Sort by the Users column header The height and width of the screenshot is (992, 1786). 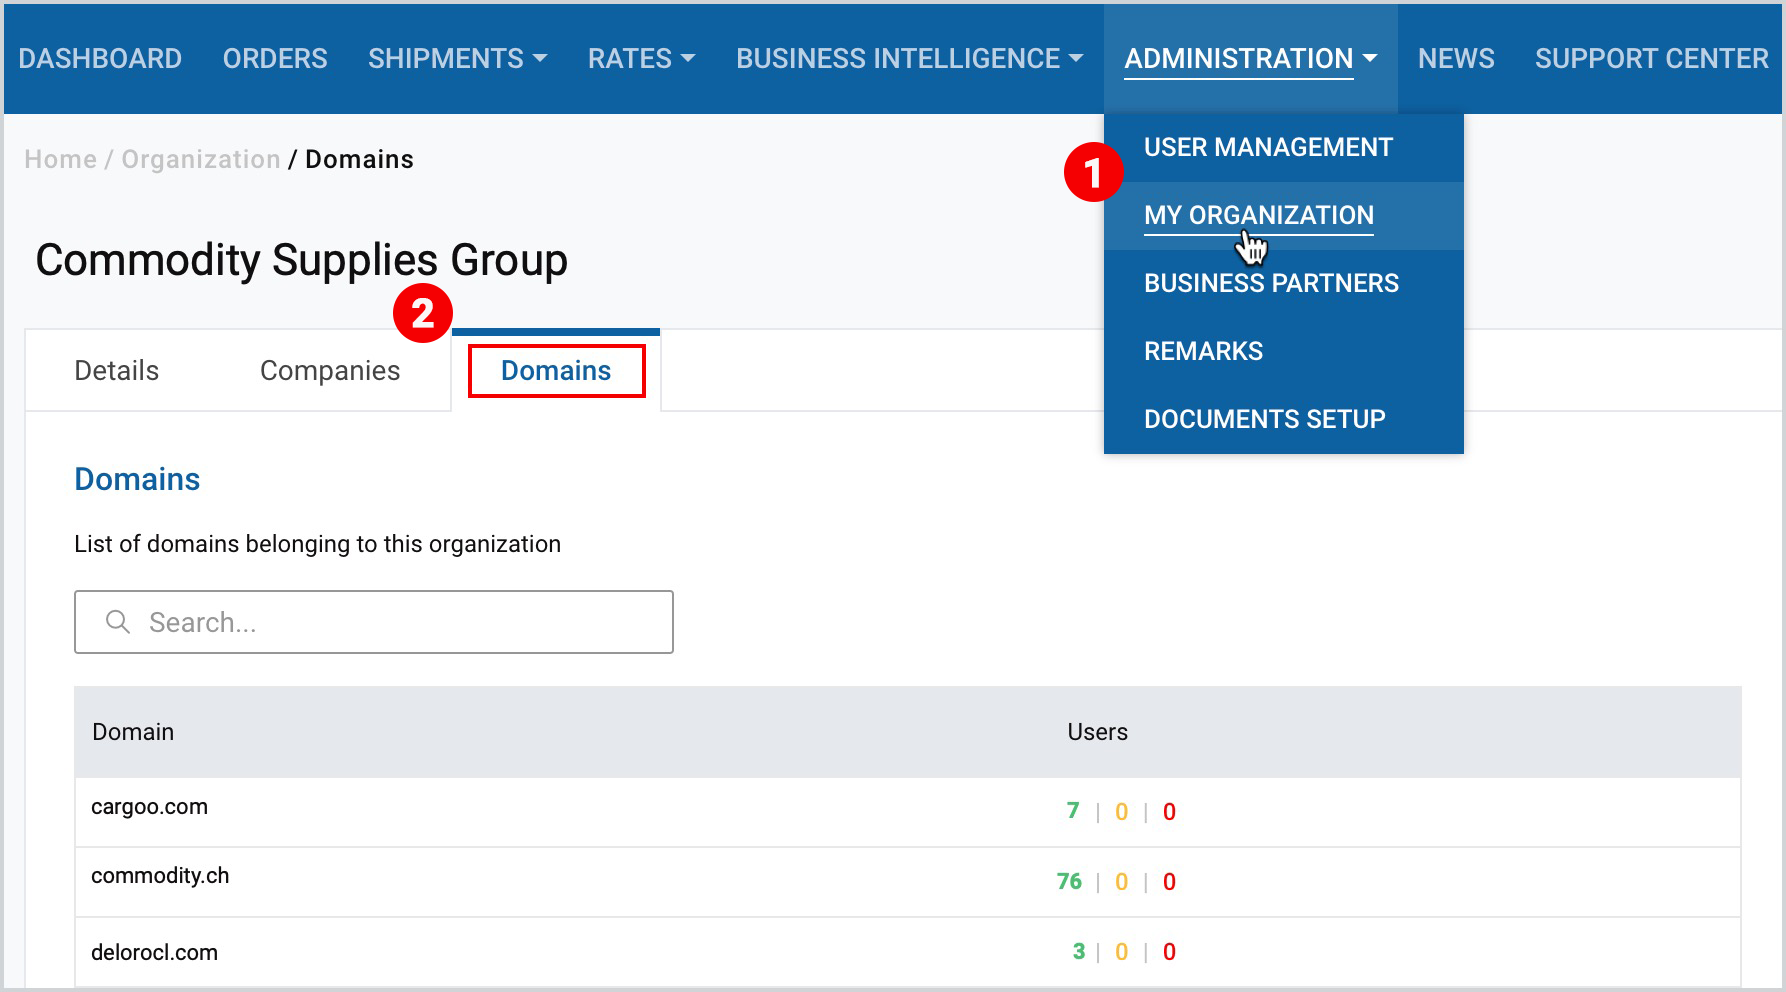tap(1097, 732)
